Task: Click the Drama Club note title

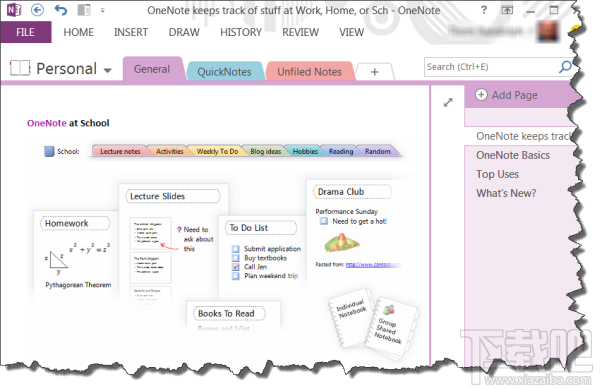Action: 341,192
